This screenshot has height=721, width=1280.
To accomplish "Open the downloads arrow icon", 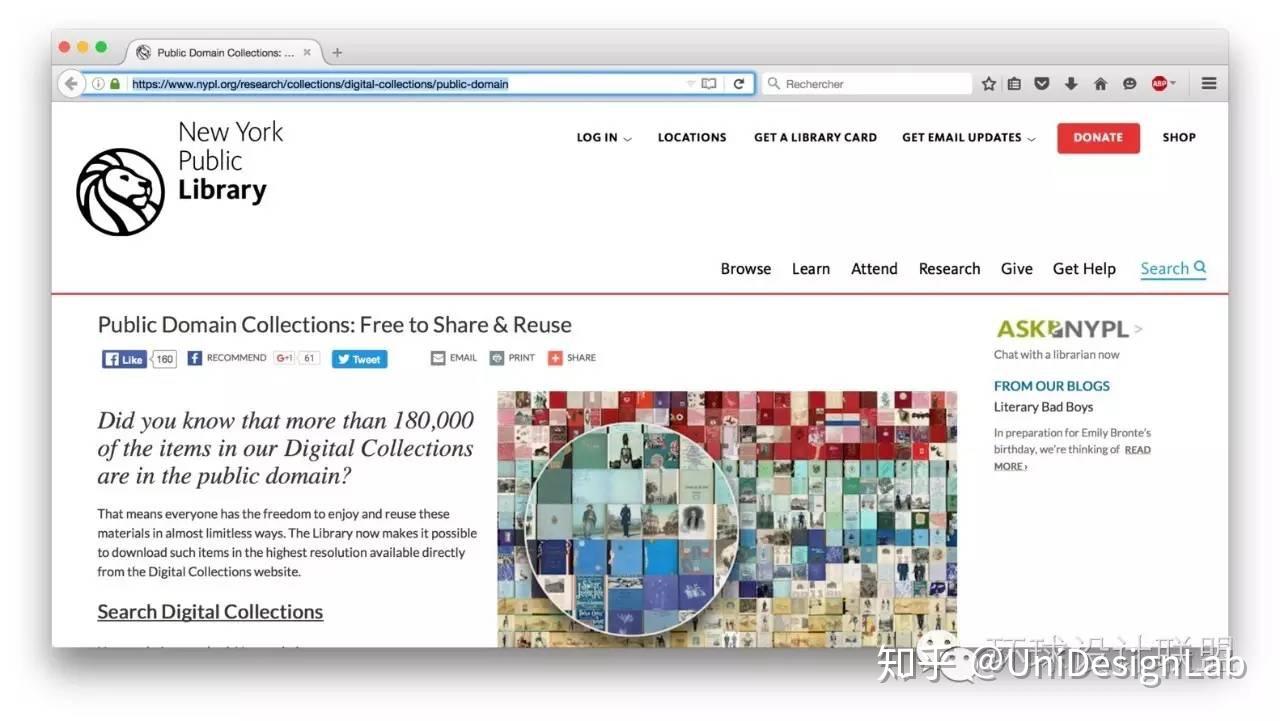I will [1071, 84].
